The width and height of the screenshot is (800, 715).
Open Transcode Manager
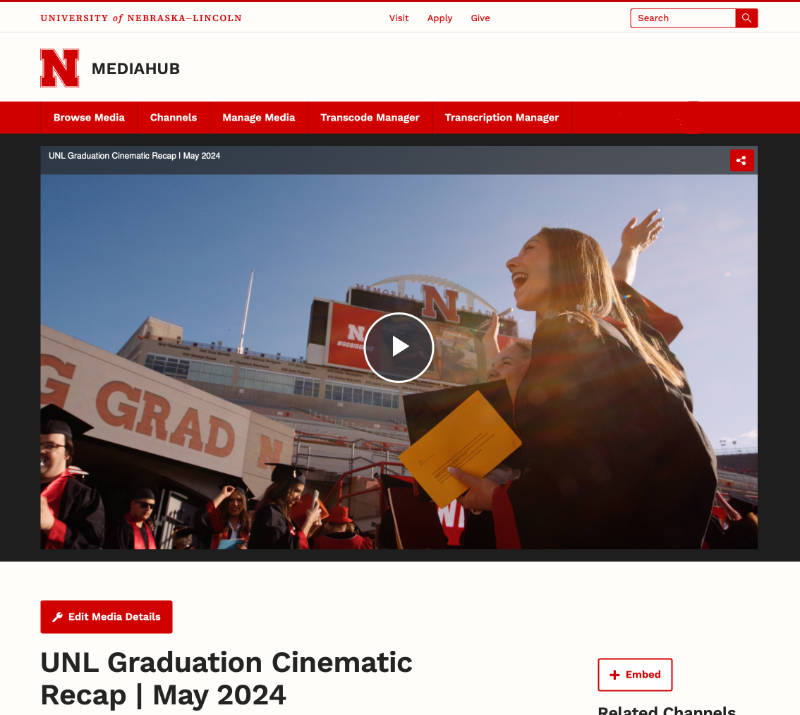[369, 117]
